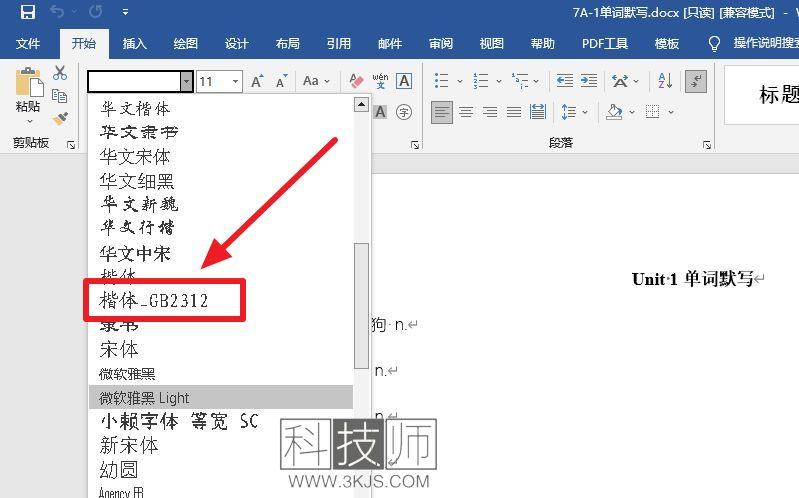Toggle Center alignment

(466, 112)
